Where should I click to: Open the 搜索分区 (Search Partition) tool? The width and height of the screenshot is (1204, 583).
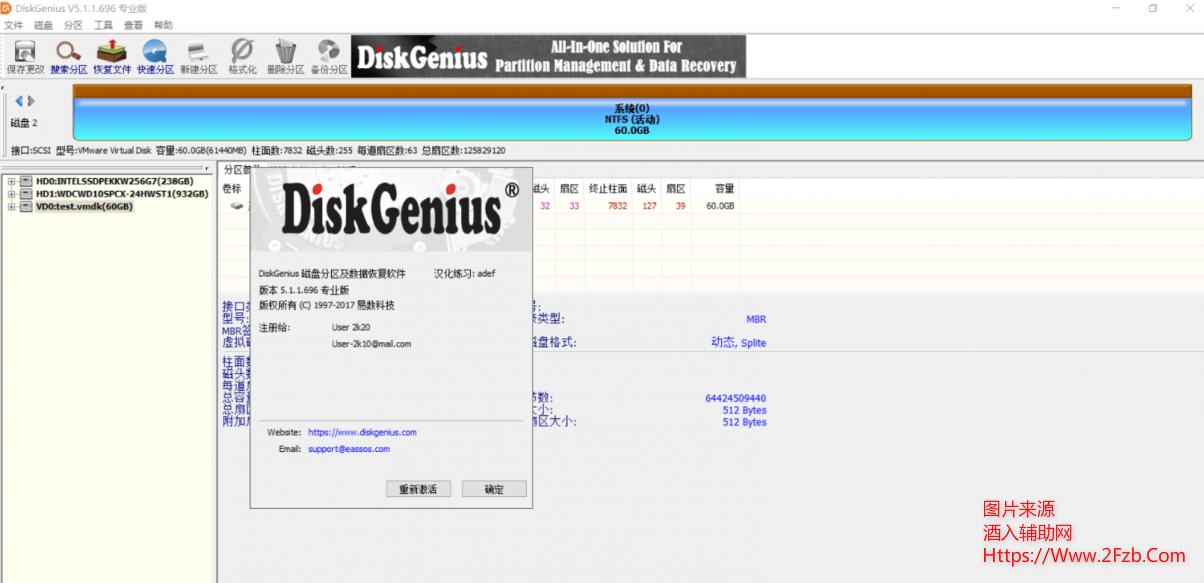pos(67,55)
